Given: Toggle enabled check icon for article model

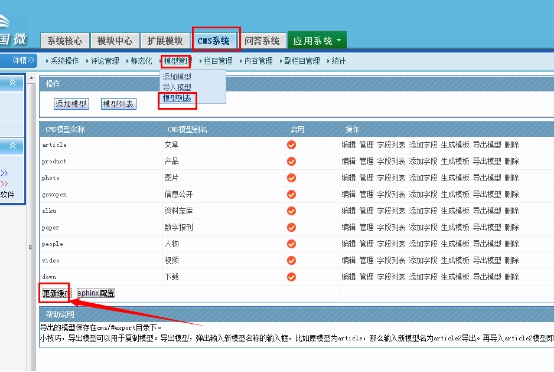Looking at the screenshot, I should (291, 145).
